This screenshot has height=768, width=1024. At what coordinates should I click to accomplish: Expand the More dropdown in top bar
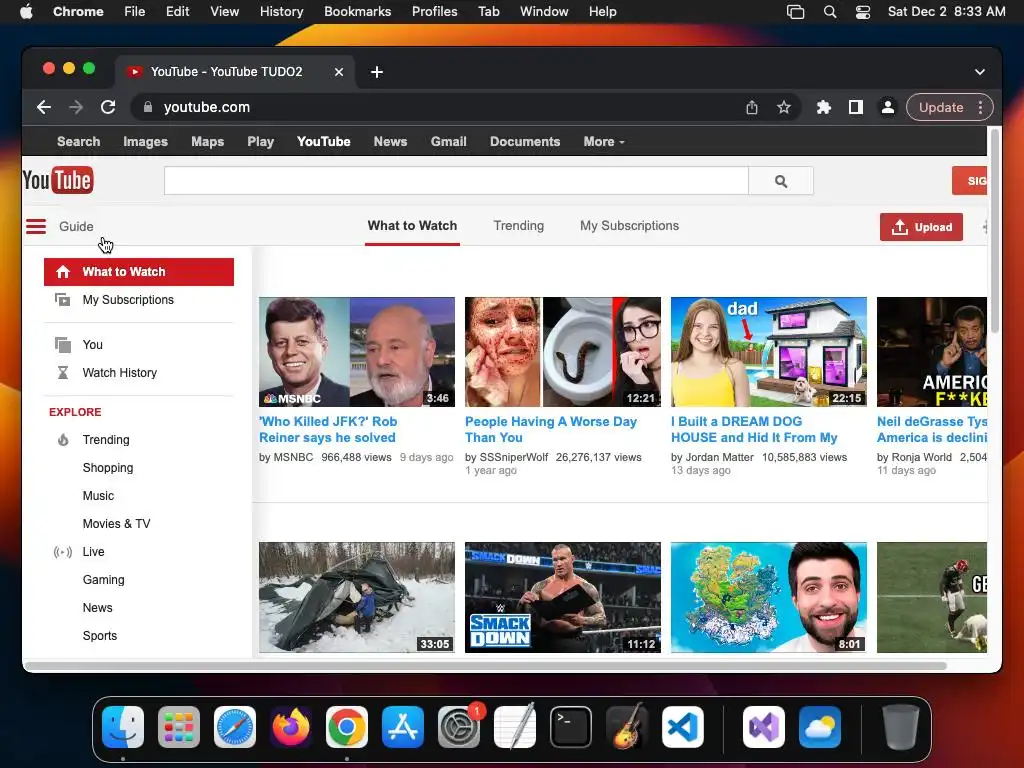pos(603,142)
